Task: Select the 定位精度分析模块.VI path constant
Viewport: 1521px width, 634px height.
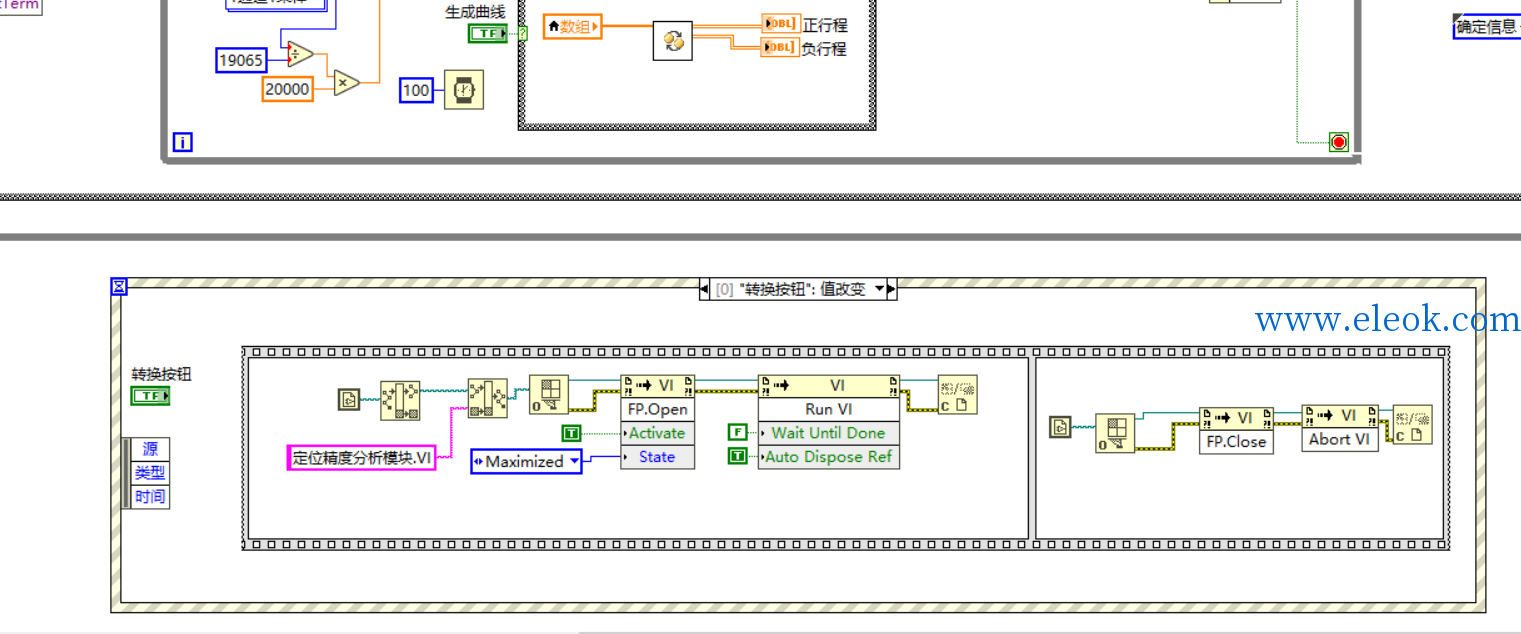Action: point(362,458)
